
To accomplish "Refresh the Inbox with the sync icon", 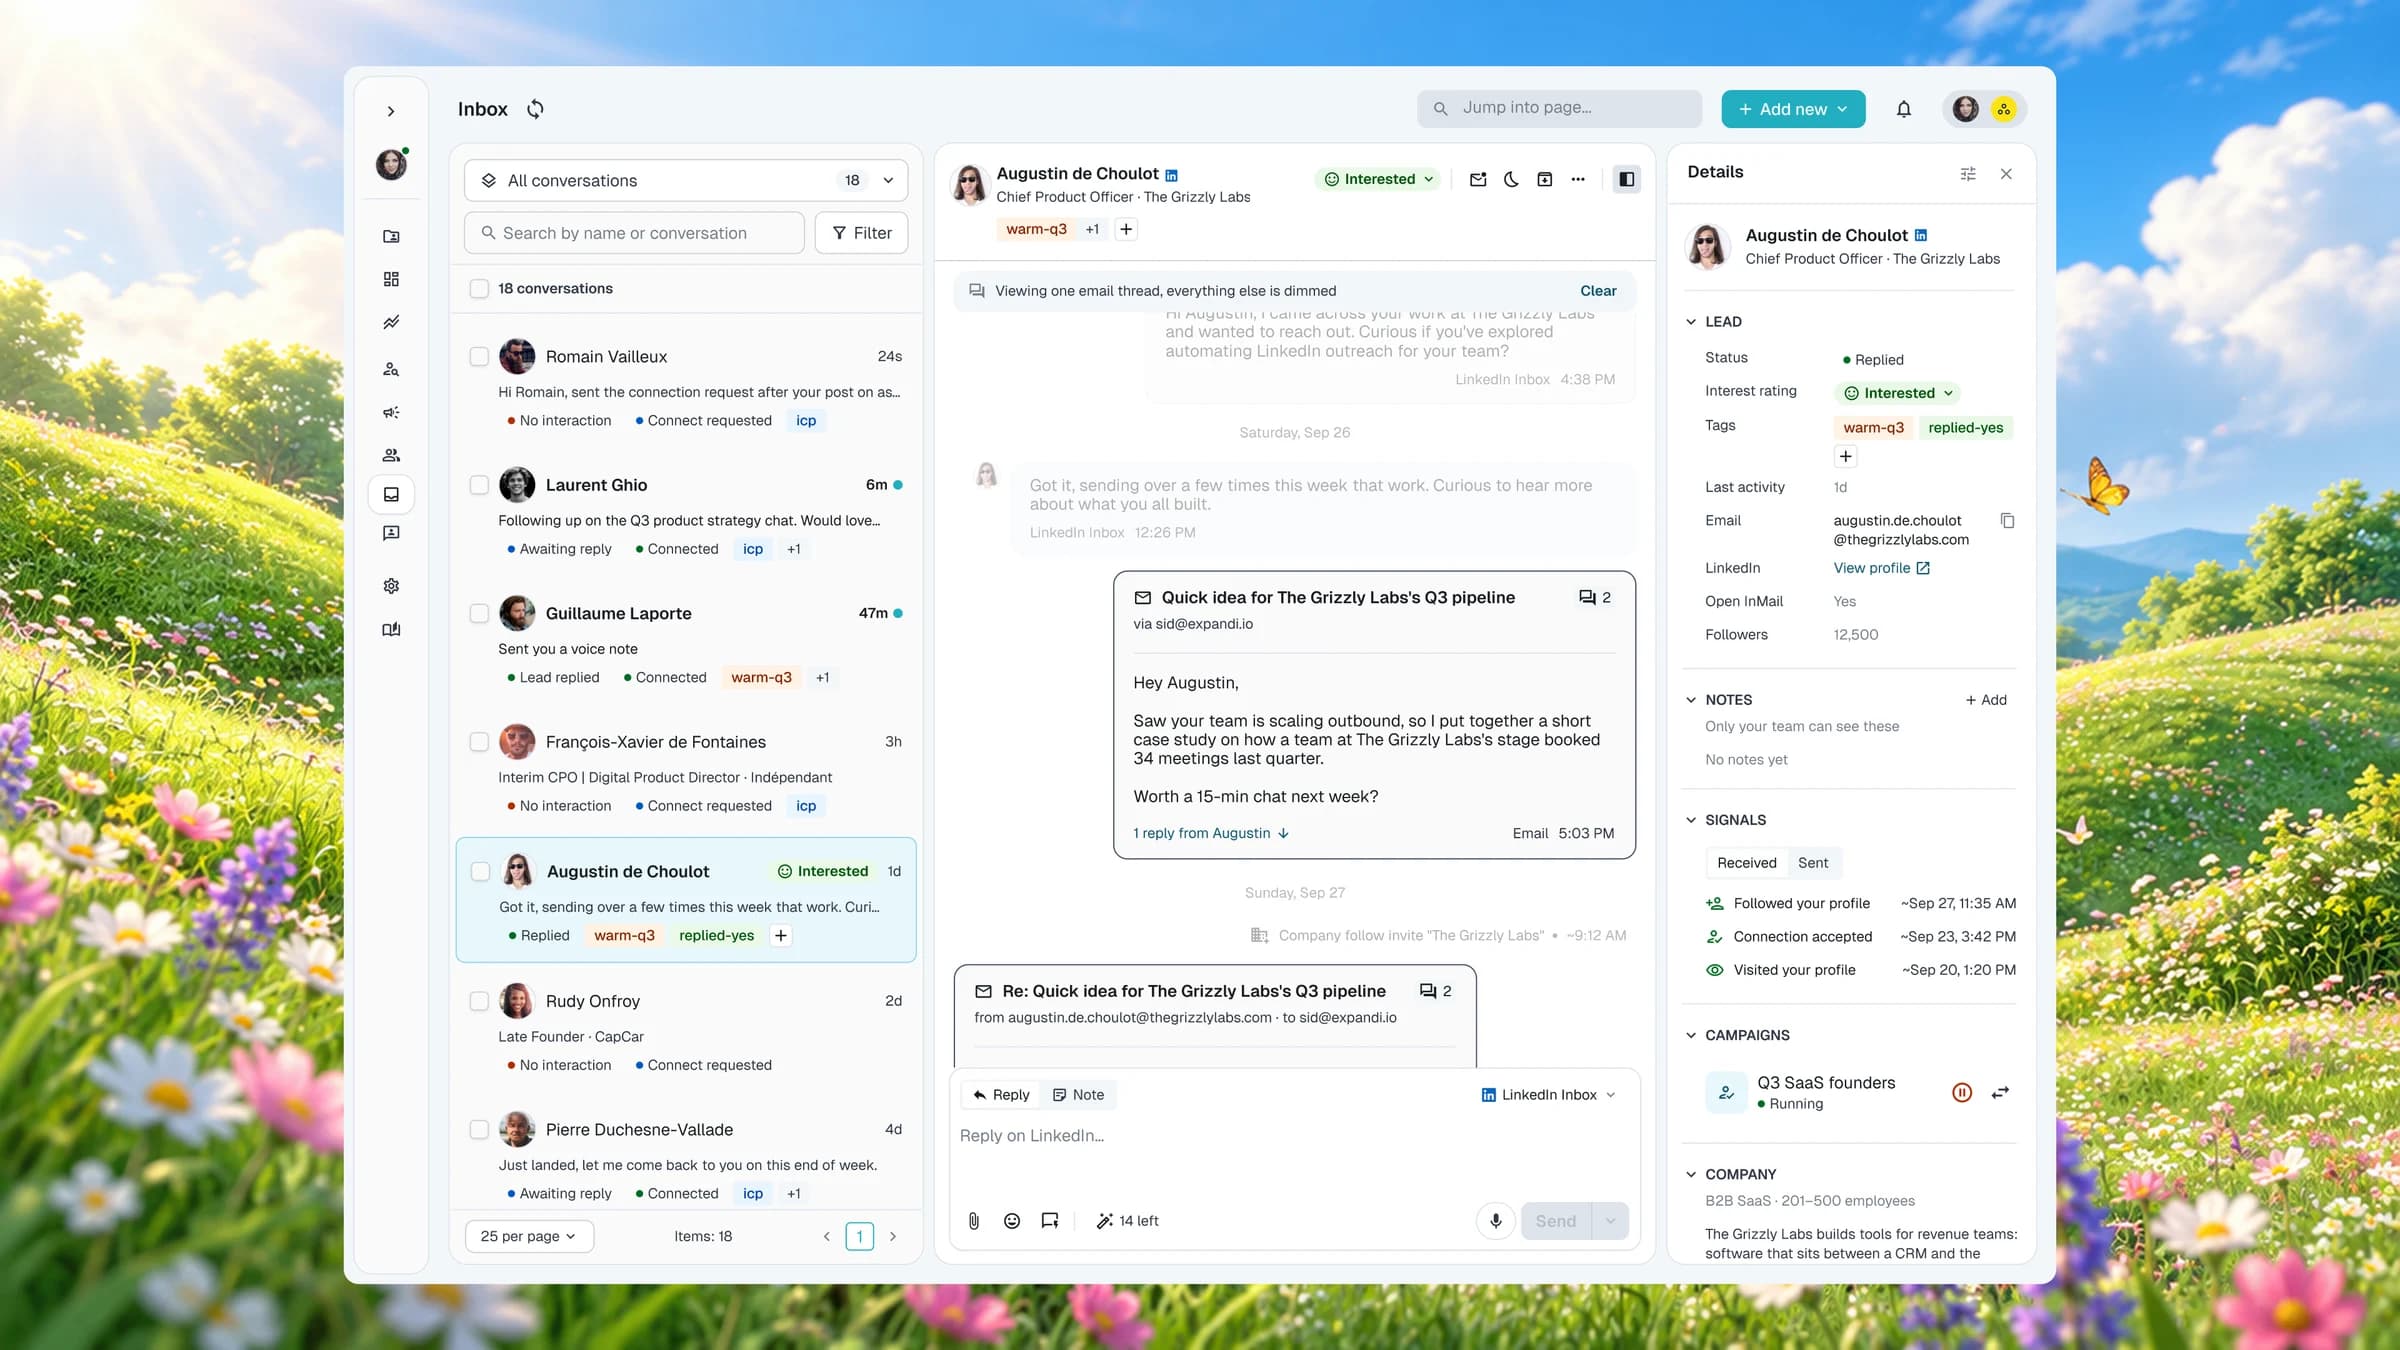I will click(x=535, y=109).
